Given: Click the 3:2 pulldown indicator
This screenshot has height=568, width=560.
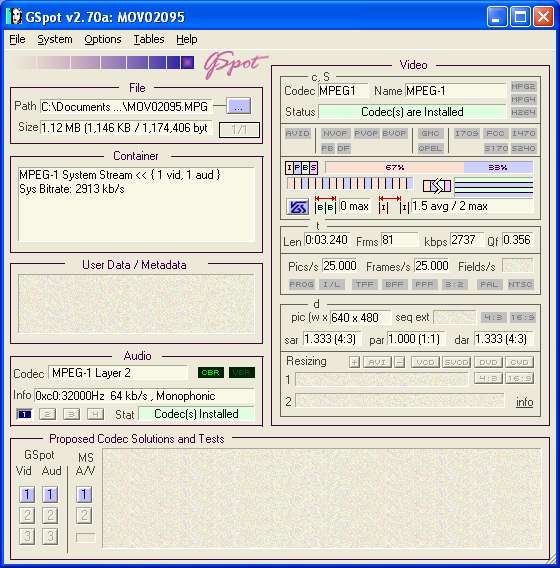Looking at the screenshot, I should tap(454, 284).
